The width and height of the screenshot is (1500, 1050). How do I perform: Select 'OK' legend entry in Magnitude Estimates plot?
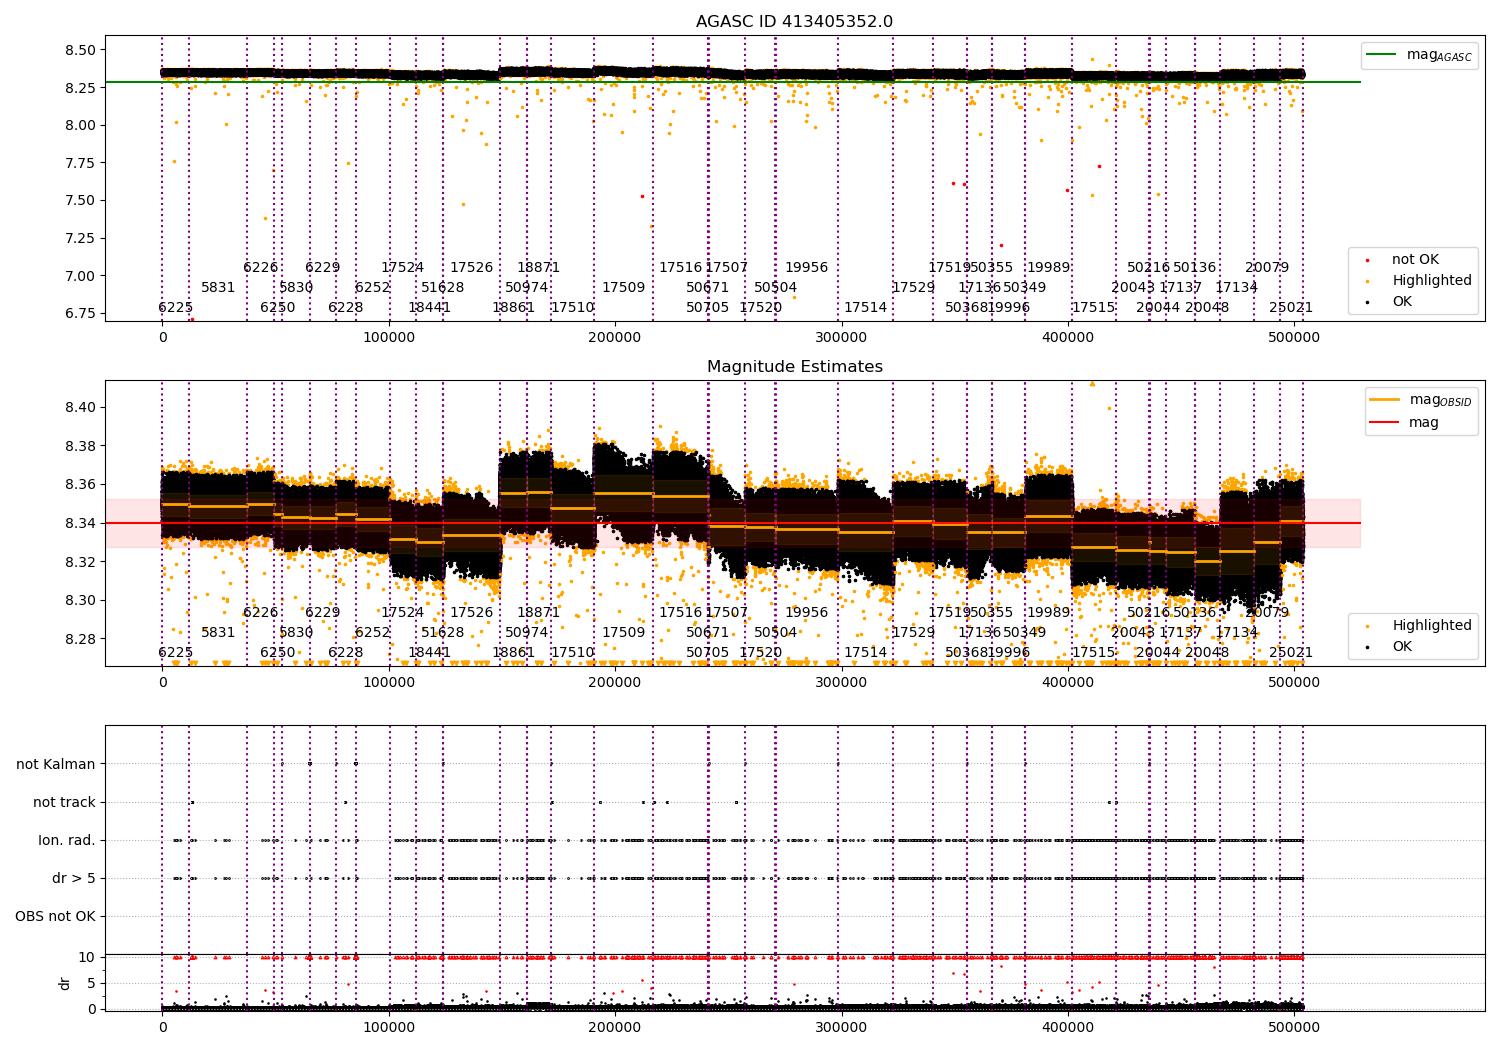(1402, 646)
